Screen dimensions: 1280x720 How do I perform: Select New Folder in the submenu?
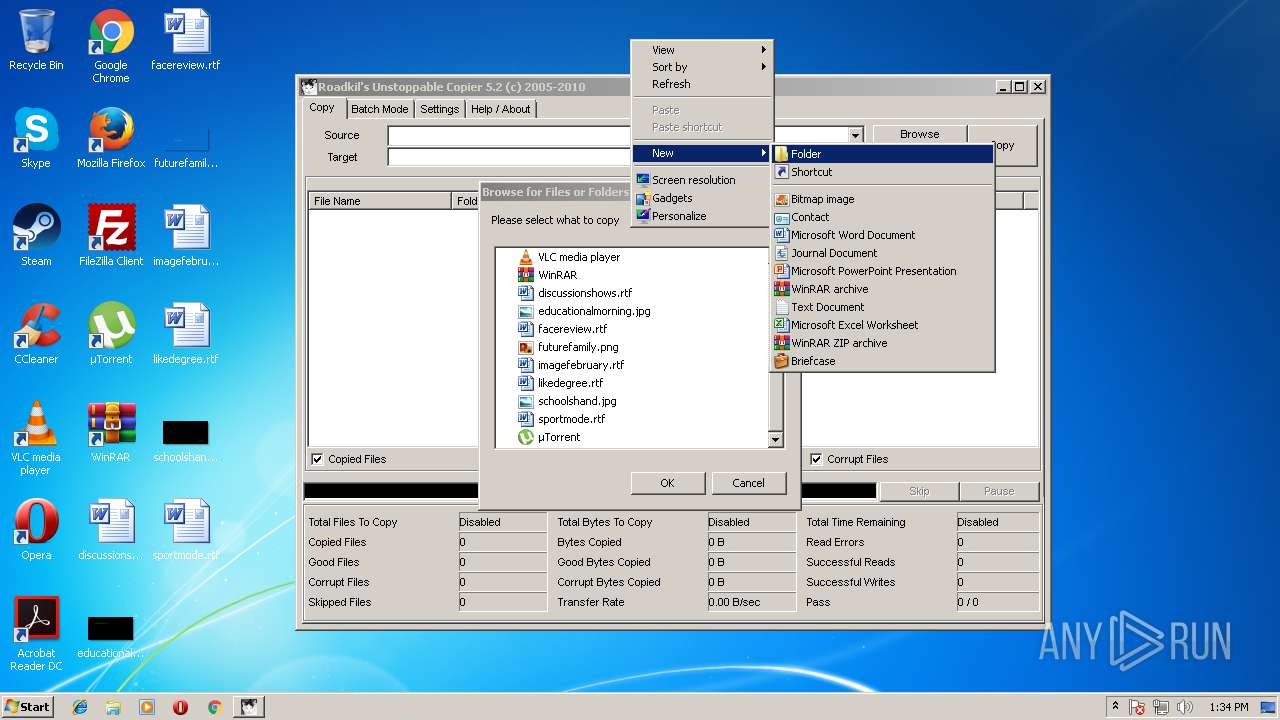pos(883,154)
